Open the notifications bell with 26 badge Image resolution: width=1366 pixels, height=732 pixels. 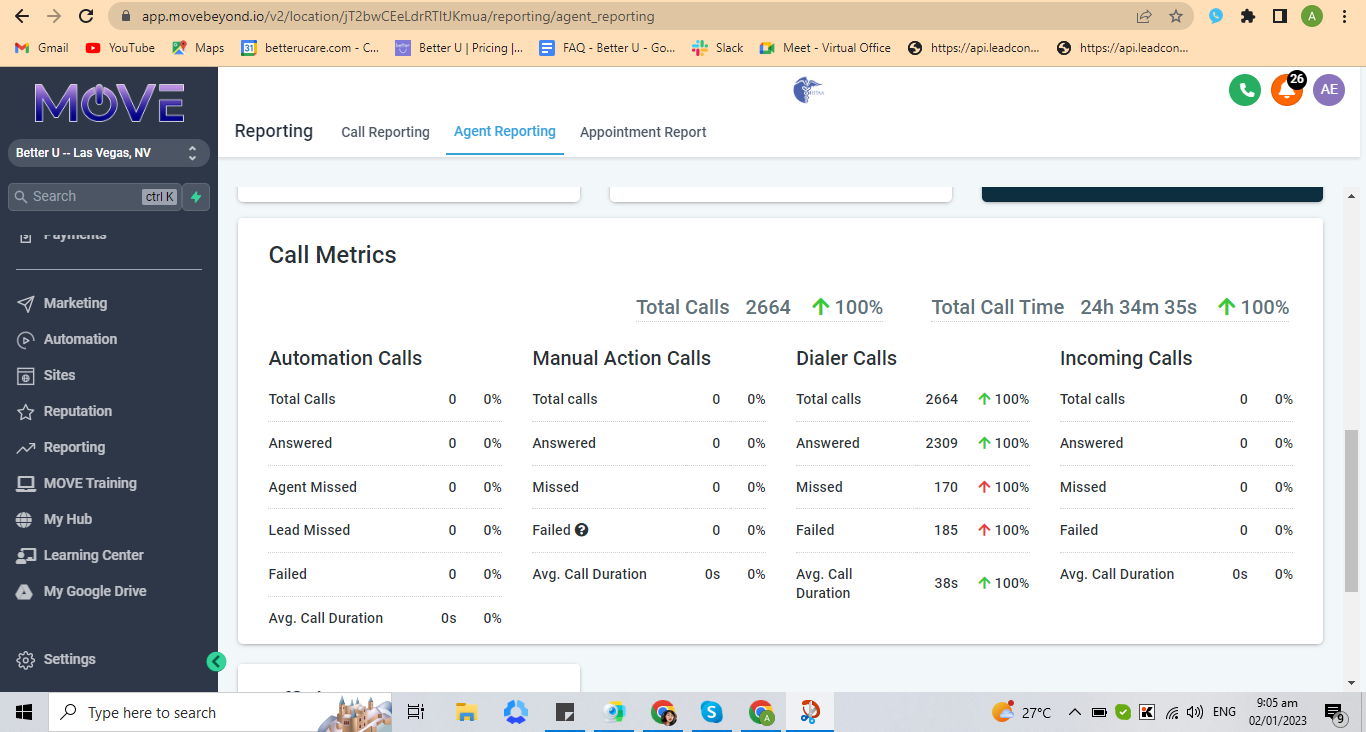pos(1287,90)
